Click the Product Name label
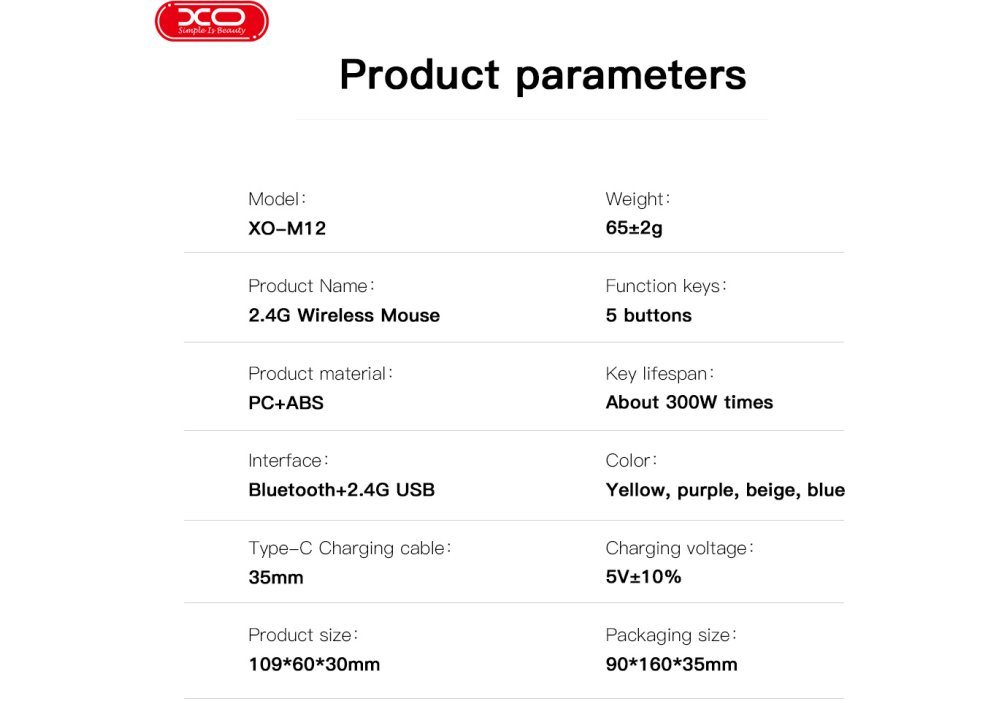Viewport: 1000px width, 701px height. tap(311, 286)
